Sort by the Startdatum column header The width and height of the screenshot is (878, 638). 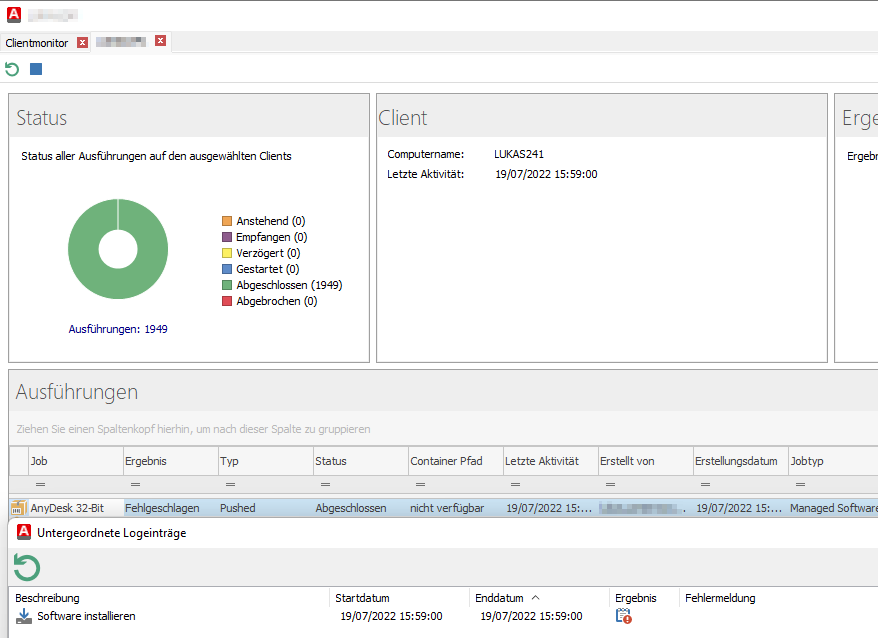tap(362, 598)
